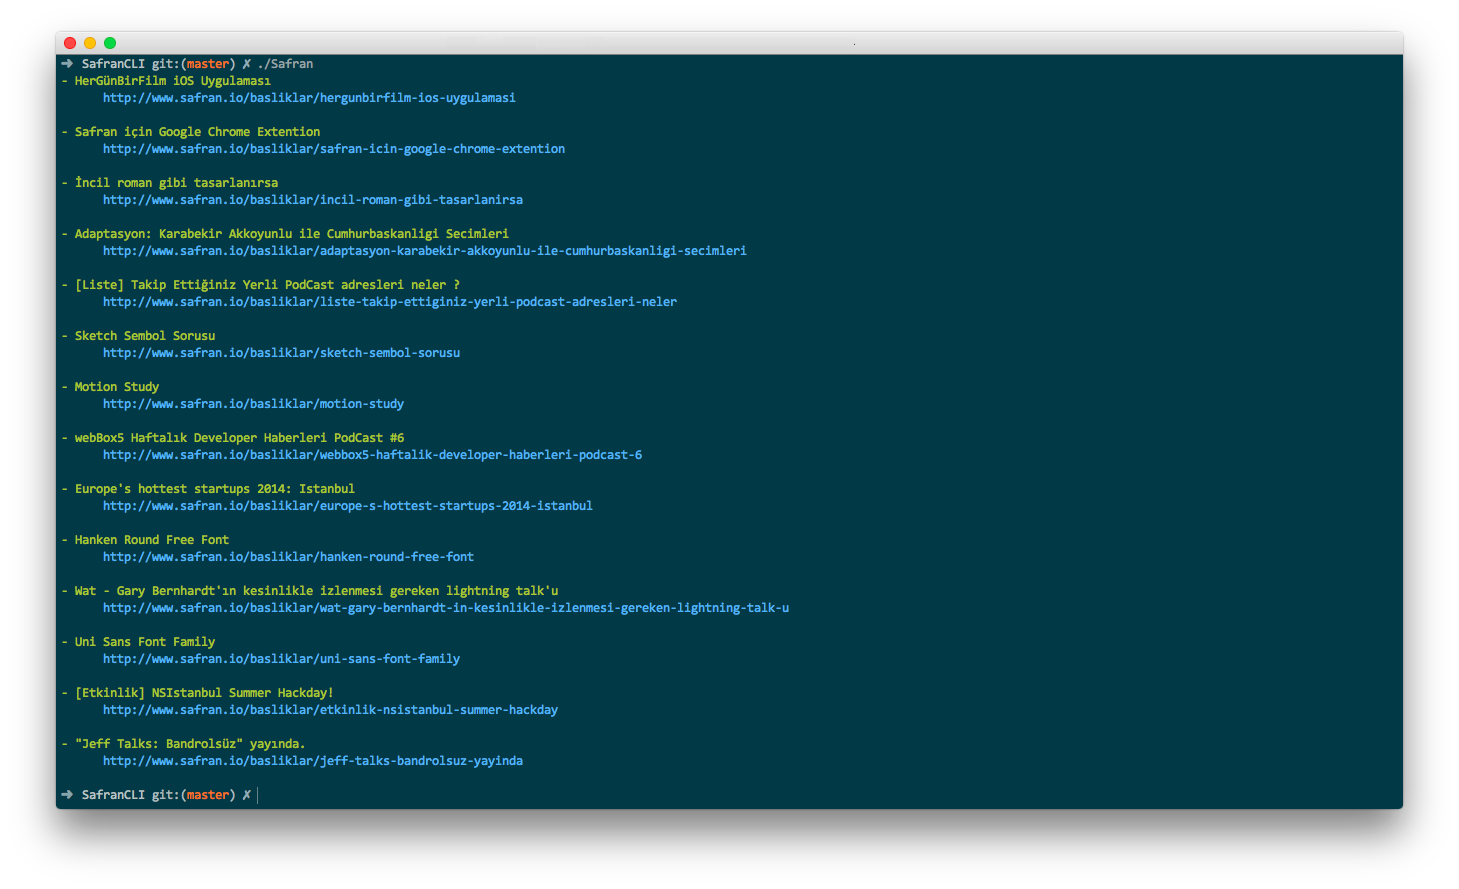Select the title '[Liste] Takip Ettiğiniz Yerli PodCast adresleri neler ?'
Image resolution: width=1459 pixels, height=889 pixels.
point(268,285)
